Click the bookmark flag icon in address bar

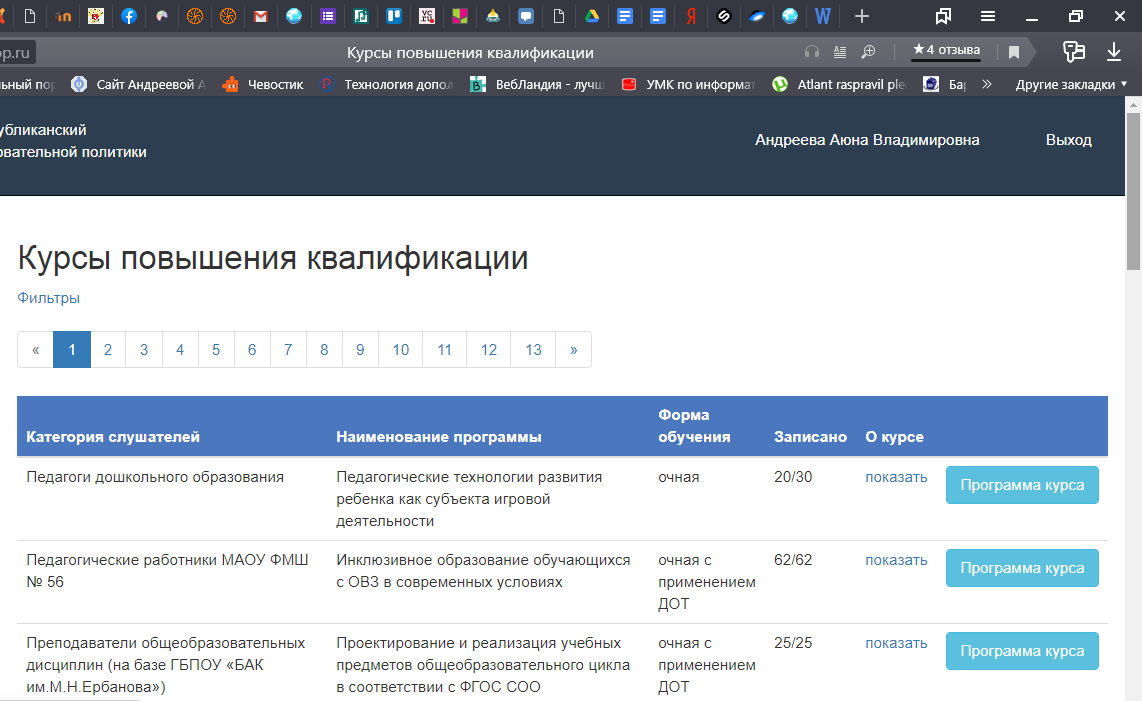[x=1014, y=52]
